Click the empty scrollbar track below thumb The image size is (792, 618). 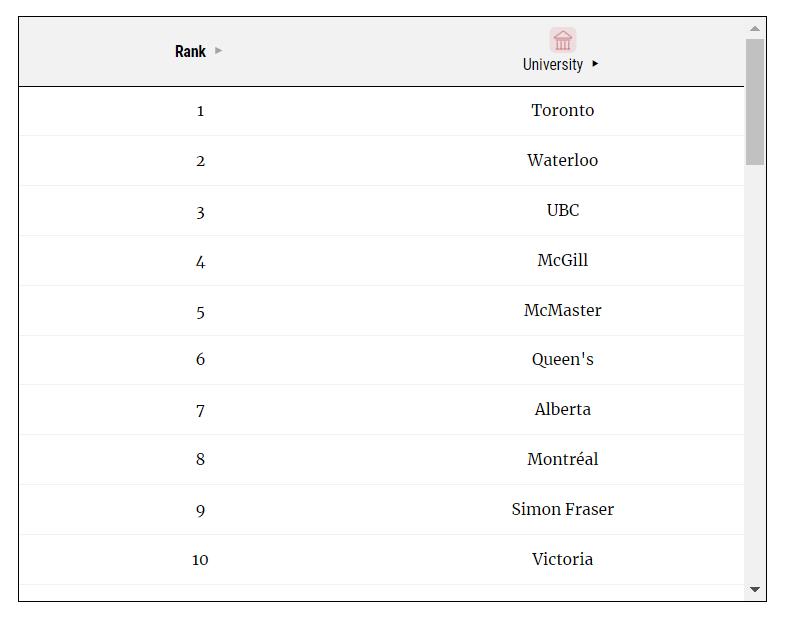tap(755, 373)
